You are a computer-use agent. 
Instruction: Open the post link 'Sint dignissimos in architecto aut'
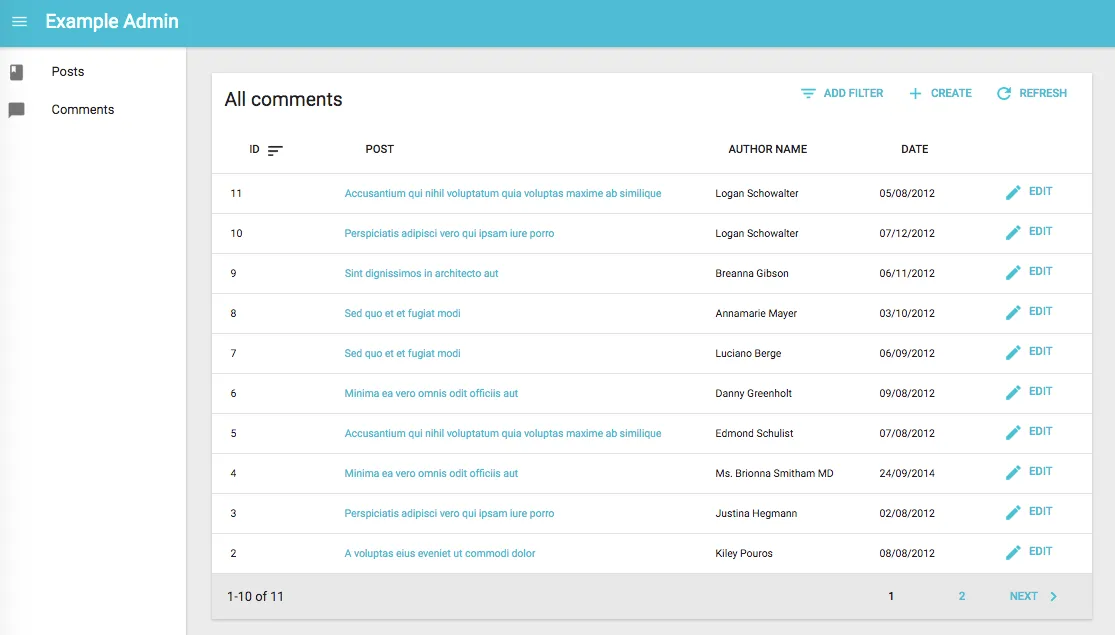pyautogui.click(x=421, y=273)
